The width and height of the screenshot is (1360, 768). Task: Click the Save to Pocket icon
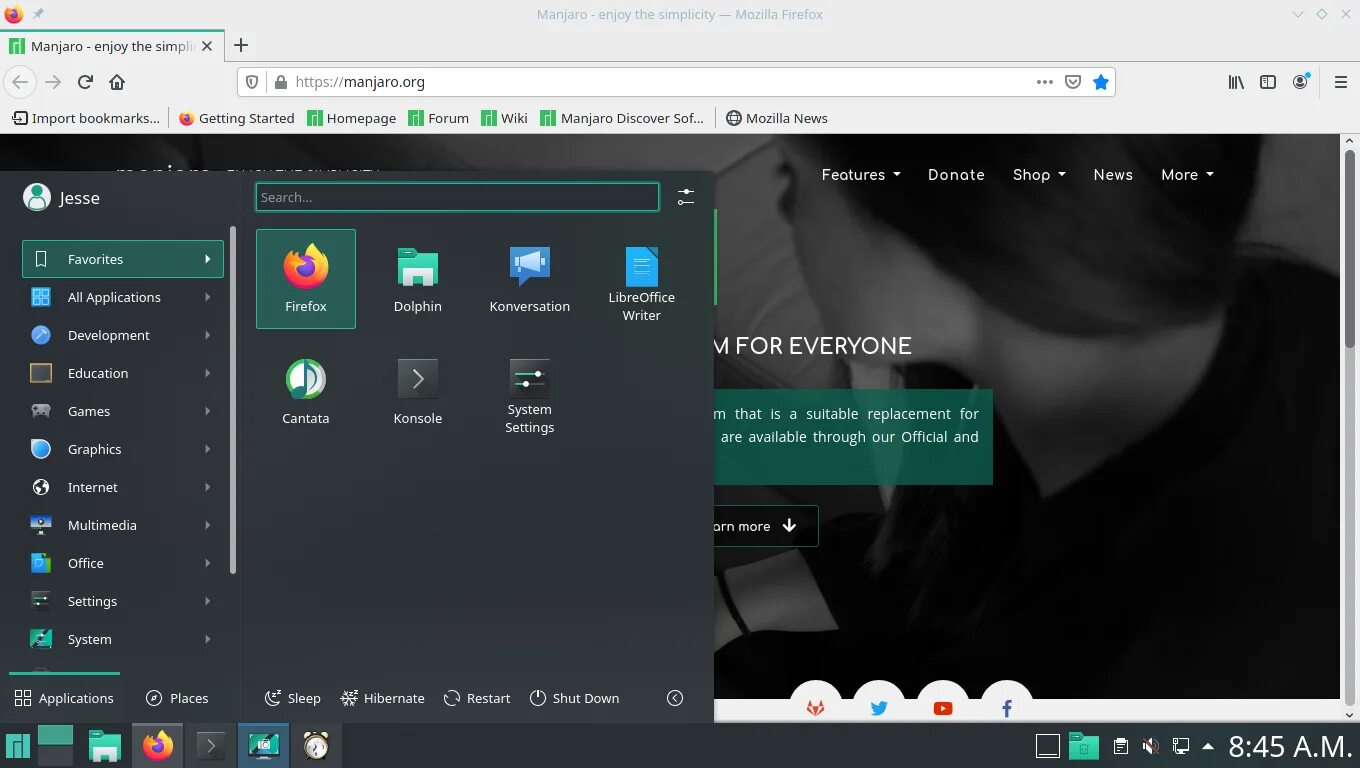pos(1073,82)
